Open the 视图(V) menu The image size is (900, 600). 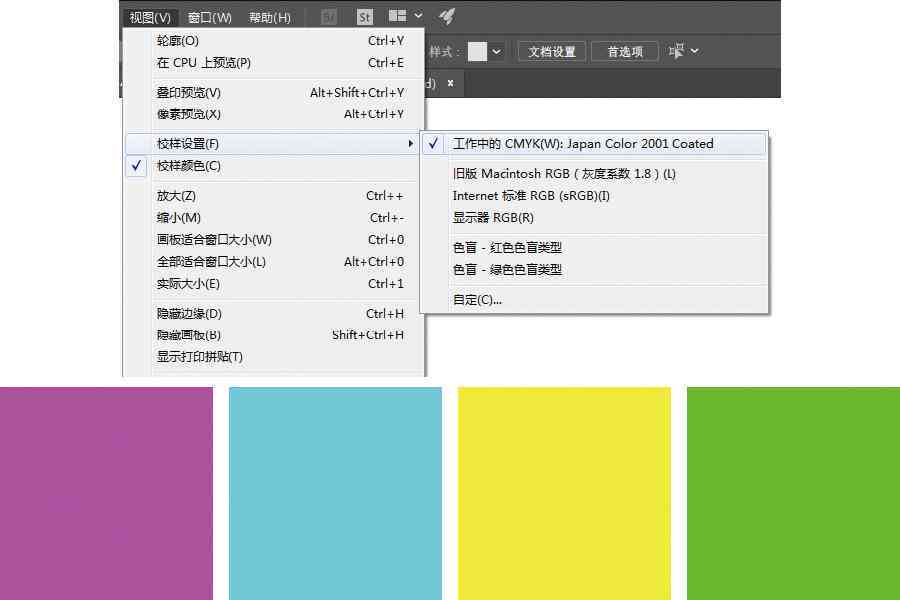point(150,18)
